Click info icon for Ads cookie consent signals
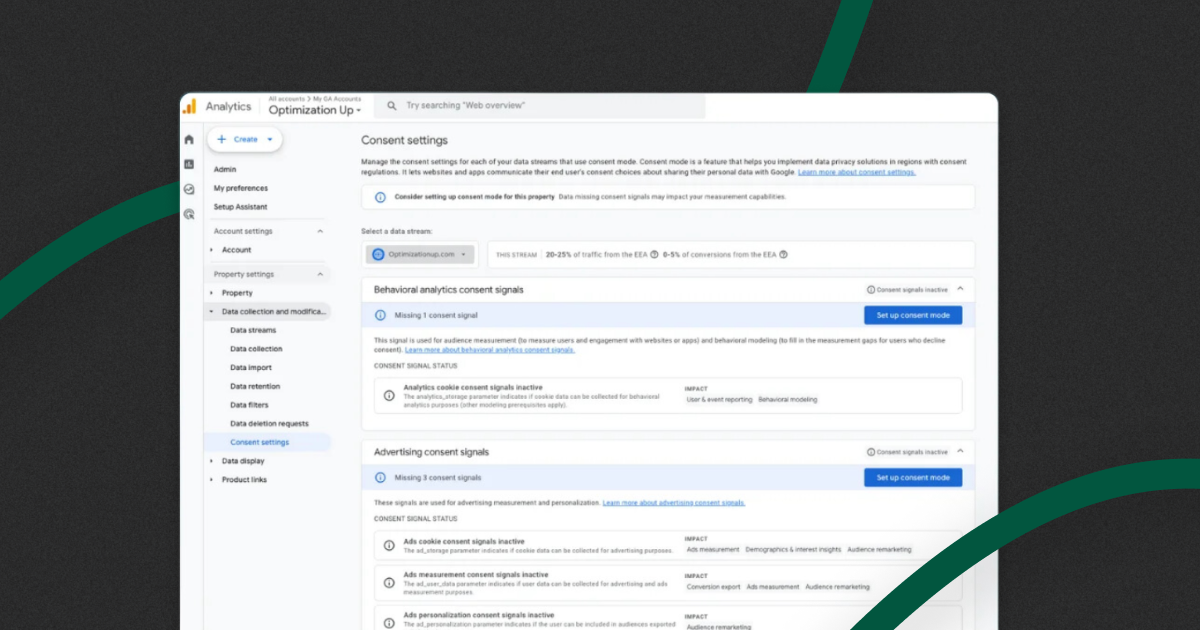1200x630 pixels. tap(389, 546)
